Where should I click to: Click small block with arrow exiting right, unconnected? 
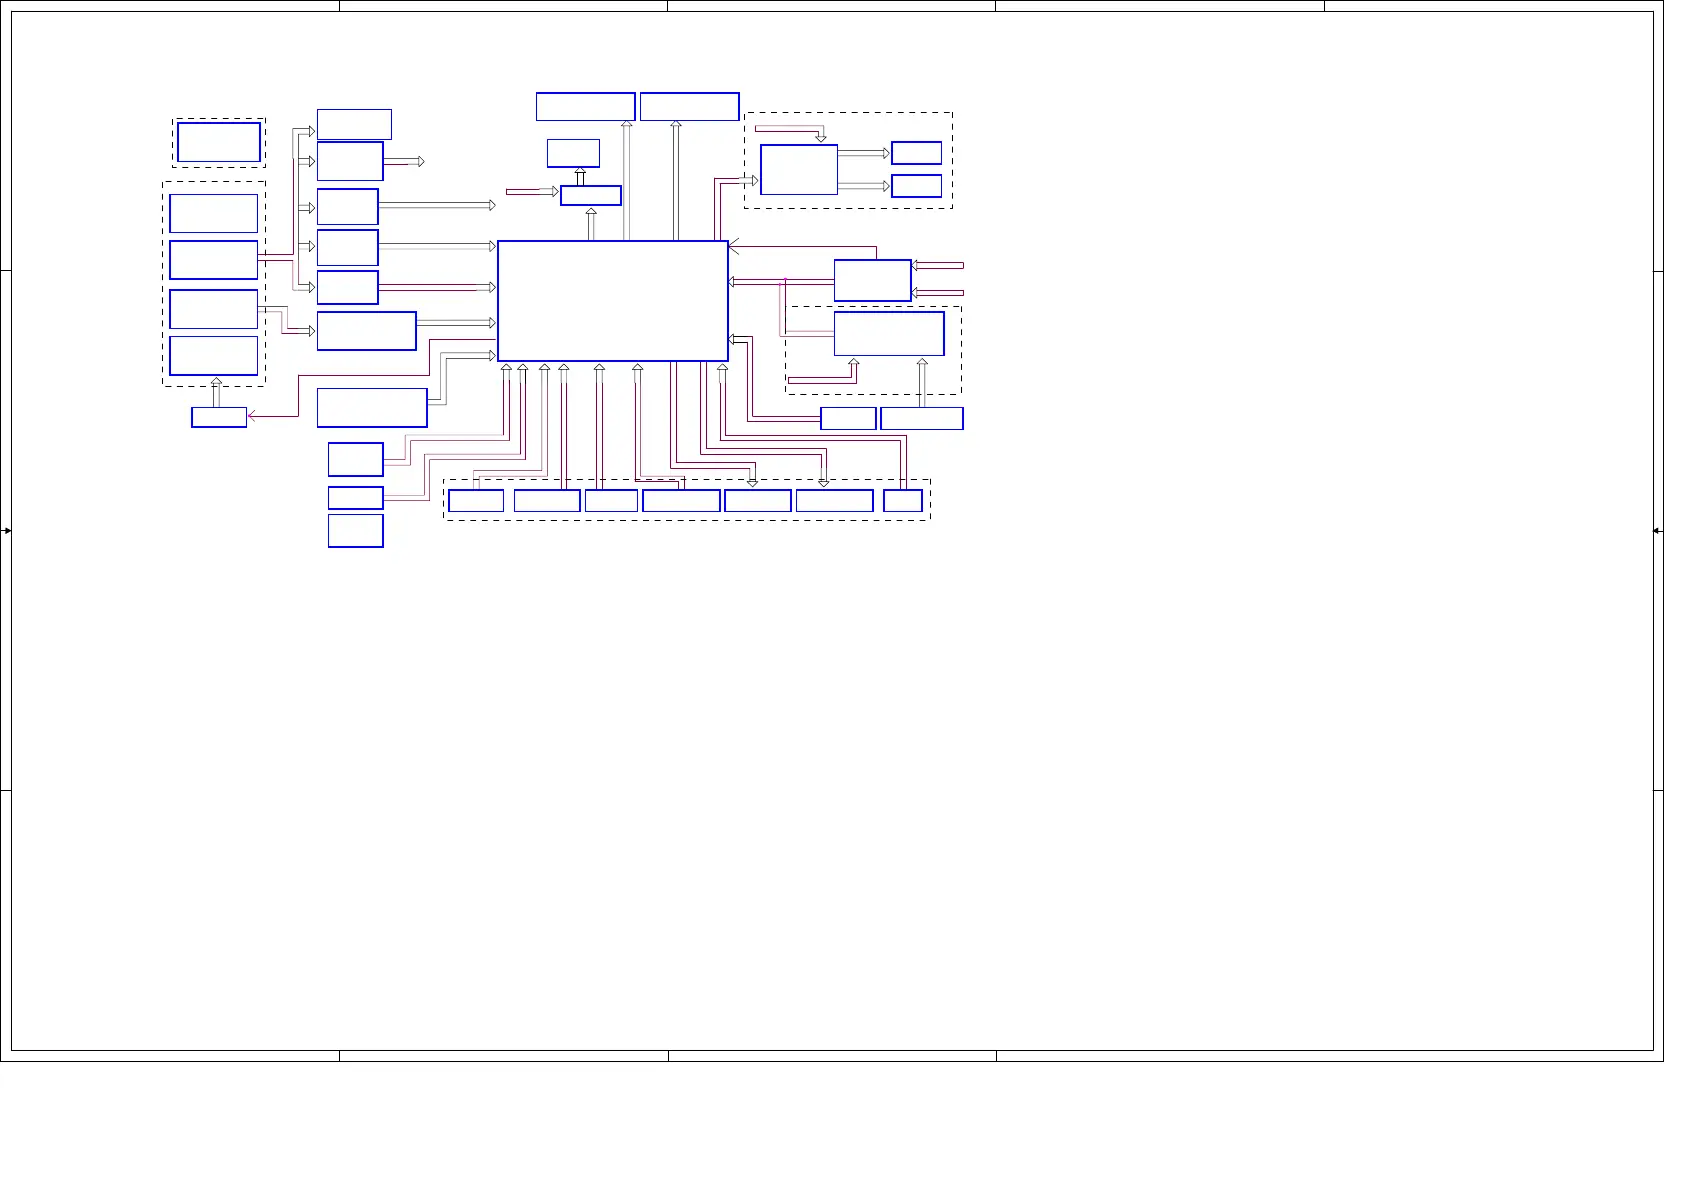pos(350,161)
